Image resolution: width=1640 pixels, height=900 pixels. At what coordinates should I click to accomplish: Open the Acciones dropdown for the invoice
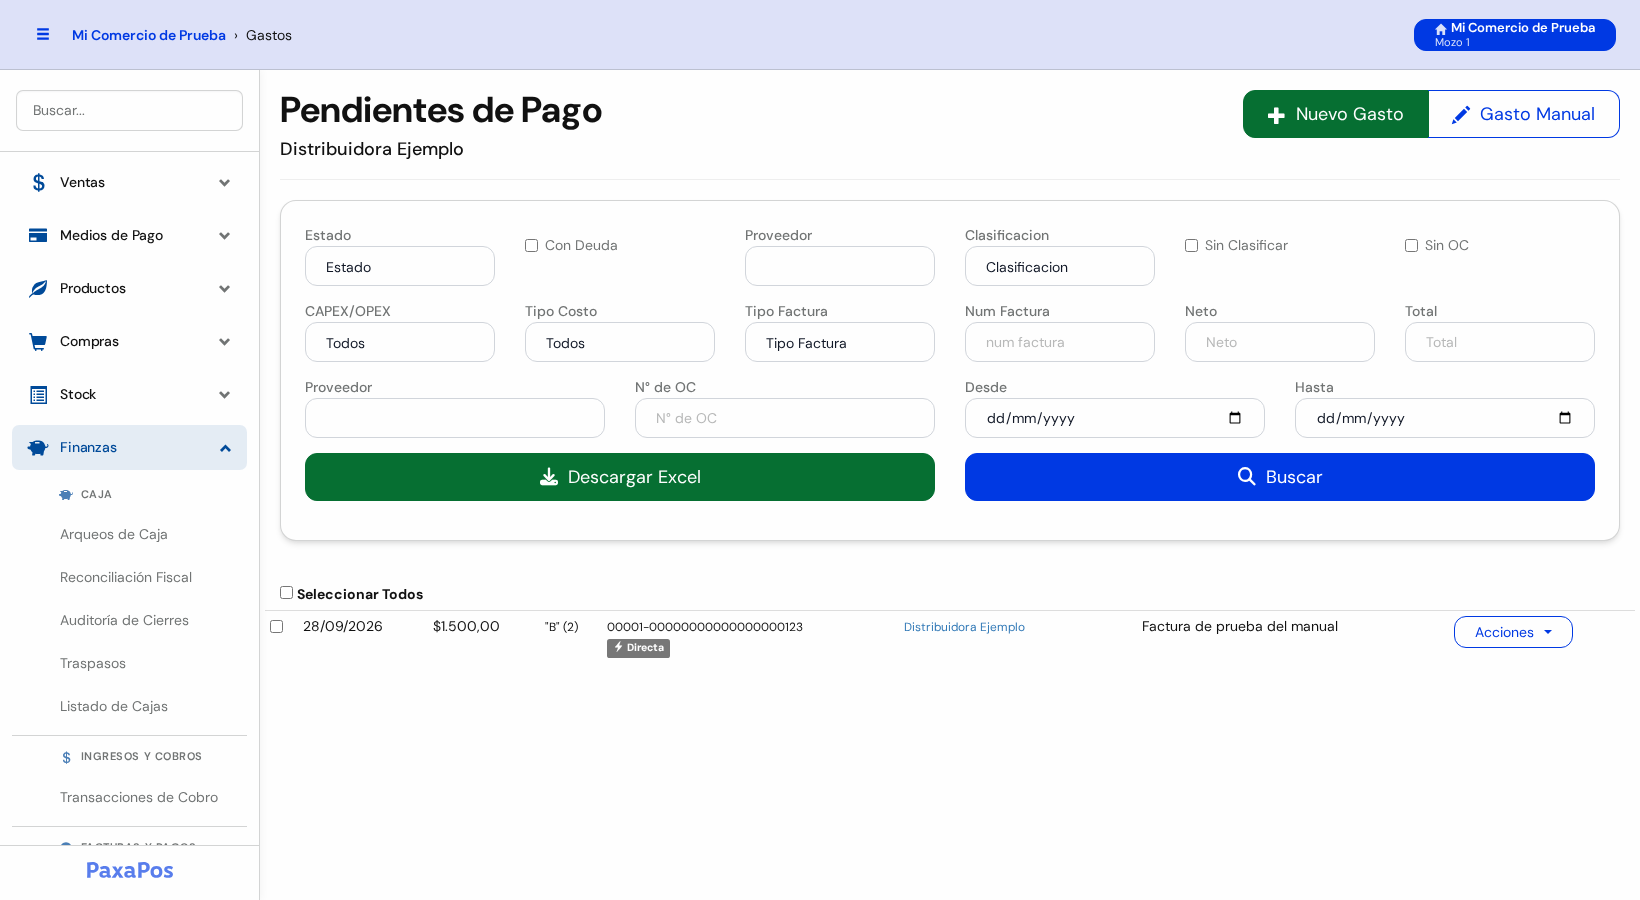click(1513, 632)
